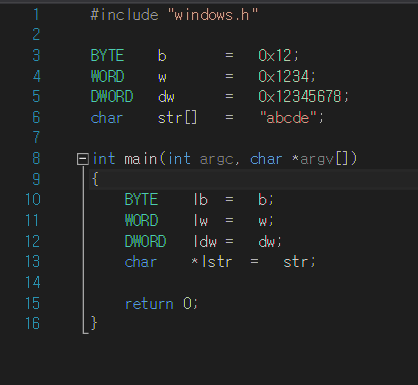Click the global variable b on line 3
Image resolution: width=418 pixels, height=385 pixels.
[x=162, y=56]
